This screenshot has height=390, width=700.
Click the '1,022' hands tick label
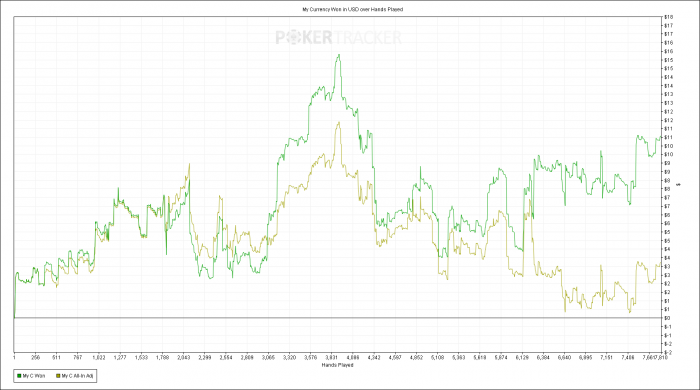tap(99, 357)
